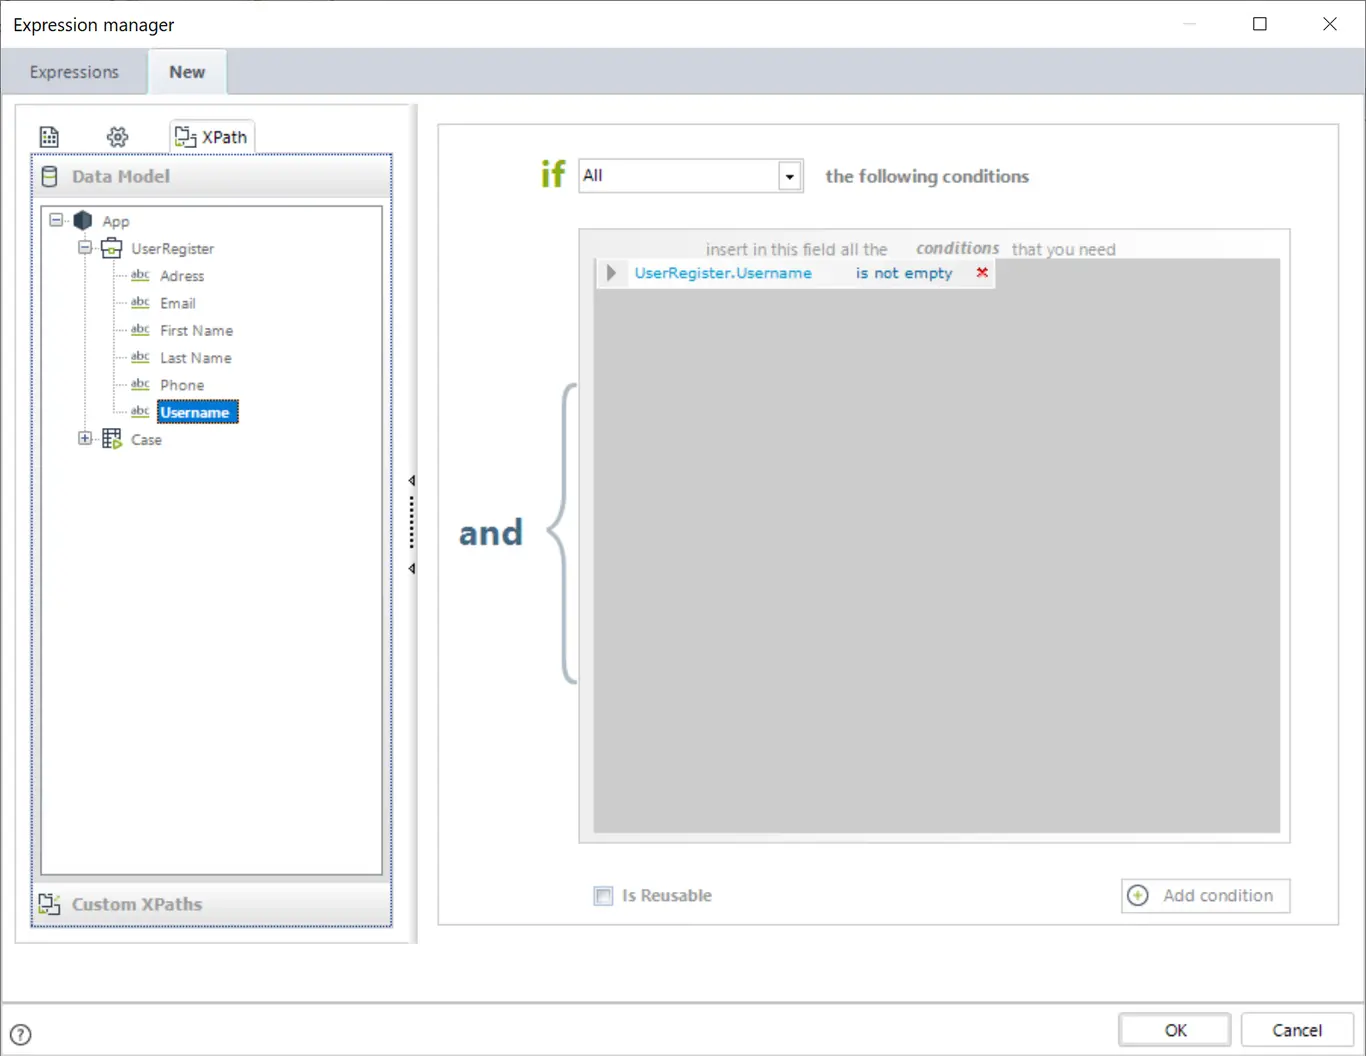Open help with the question mark icon
The image size is (1366, 1056).
click(20, 1035)
